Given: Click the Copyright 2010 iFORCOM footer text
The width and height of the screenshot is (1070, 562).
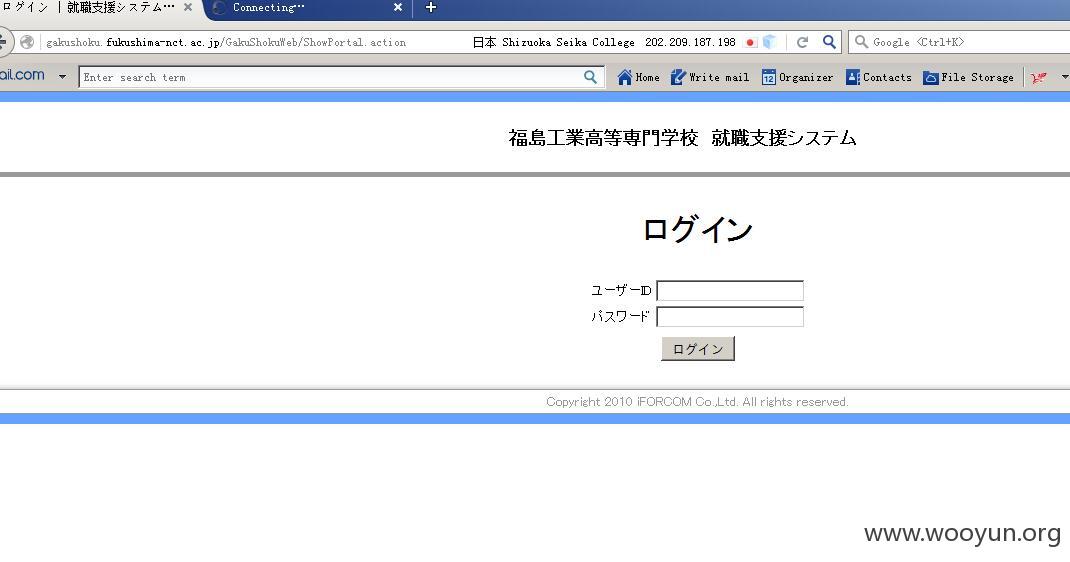Looking at the screenshot, I should [697, 402].
